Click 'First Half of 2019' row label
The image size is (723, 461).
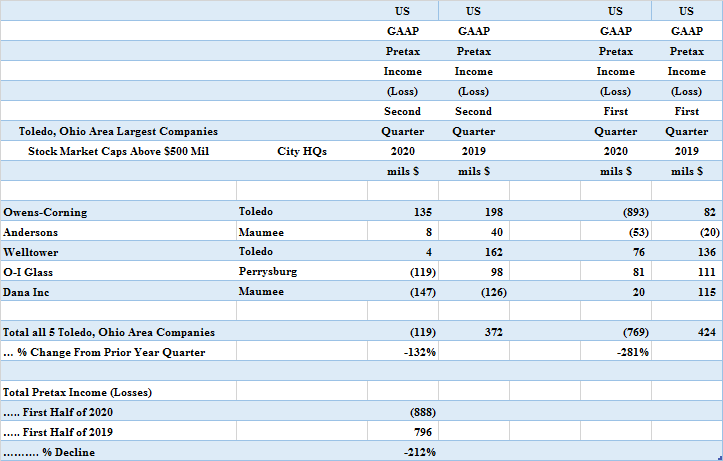coord(58,432)
